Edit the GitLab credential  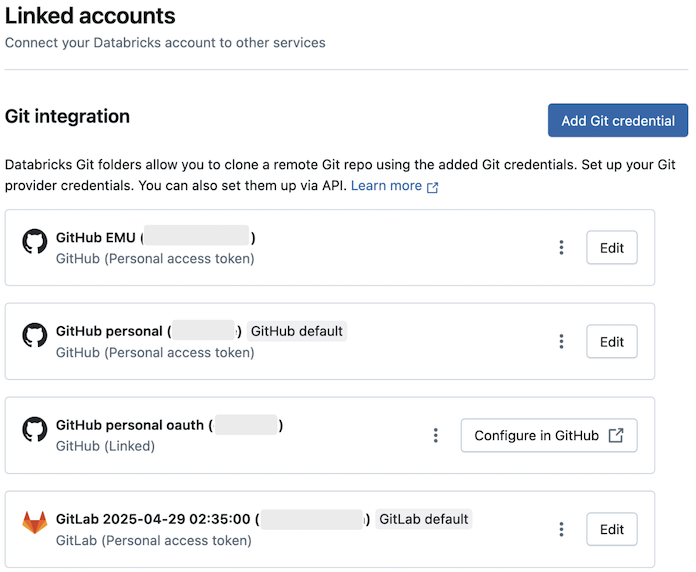pos(611,529)
